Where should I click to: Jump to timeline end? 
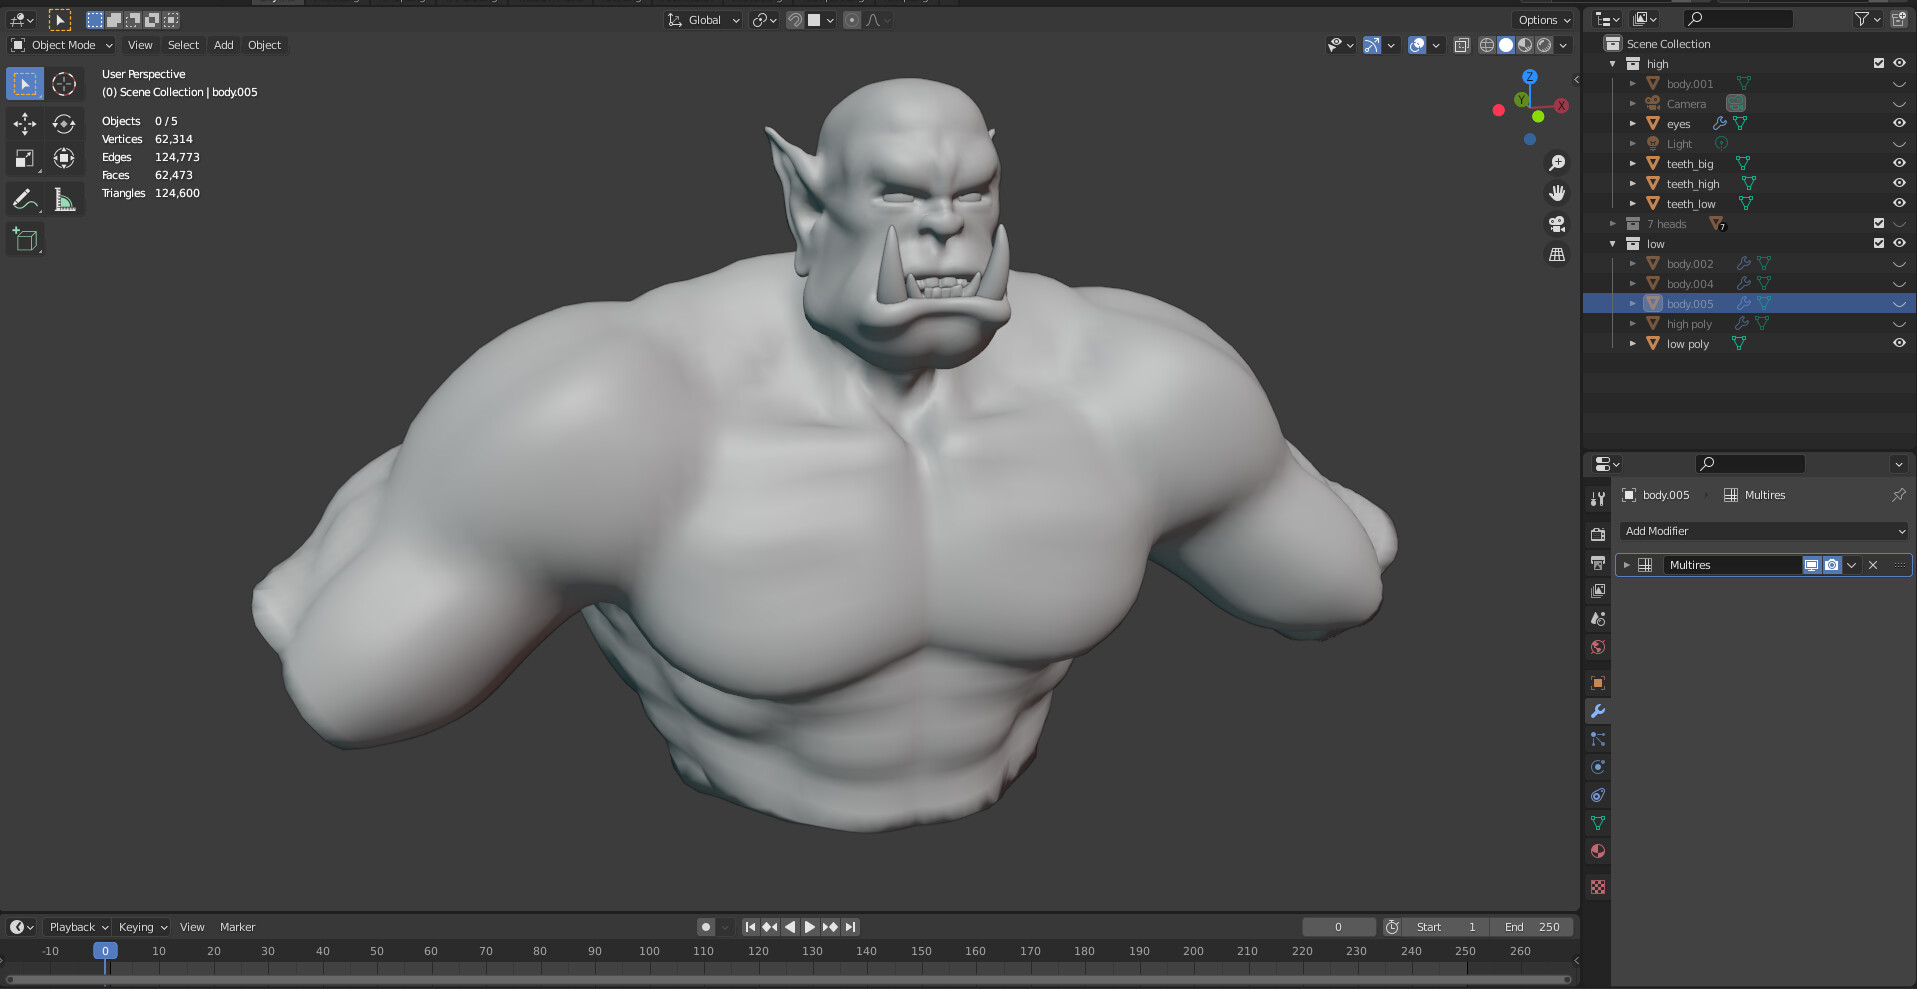(850, 927)
